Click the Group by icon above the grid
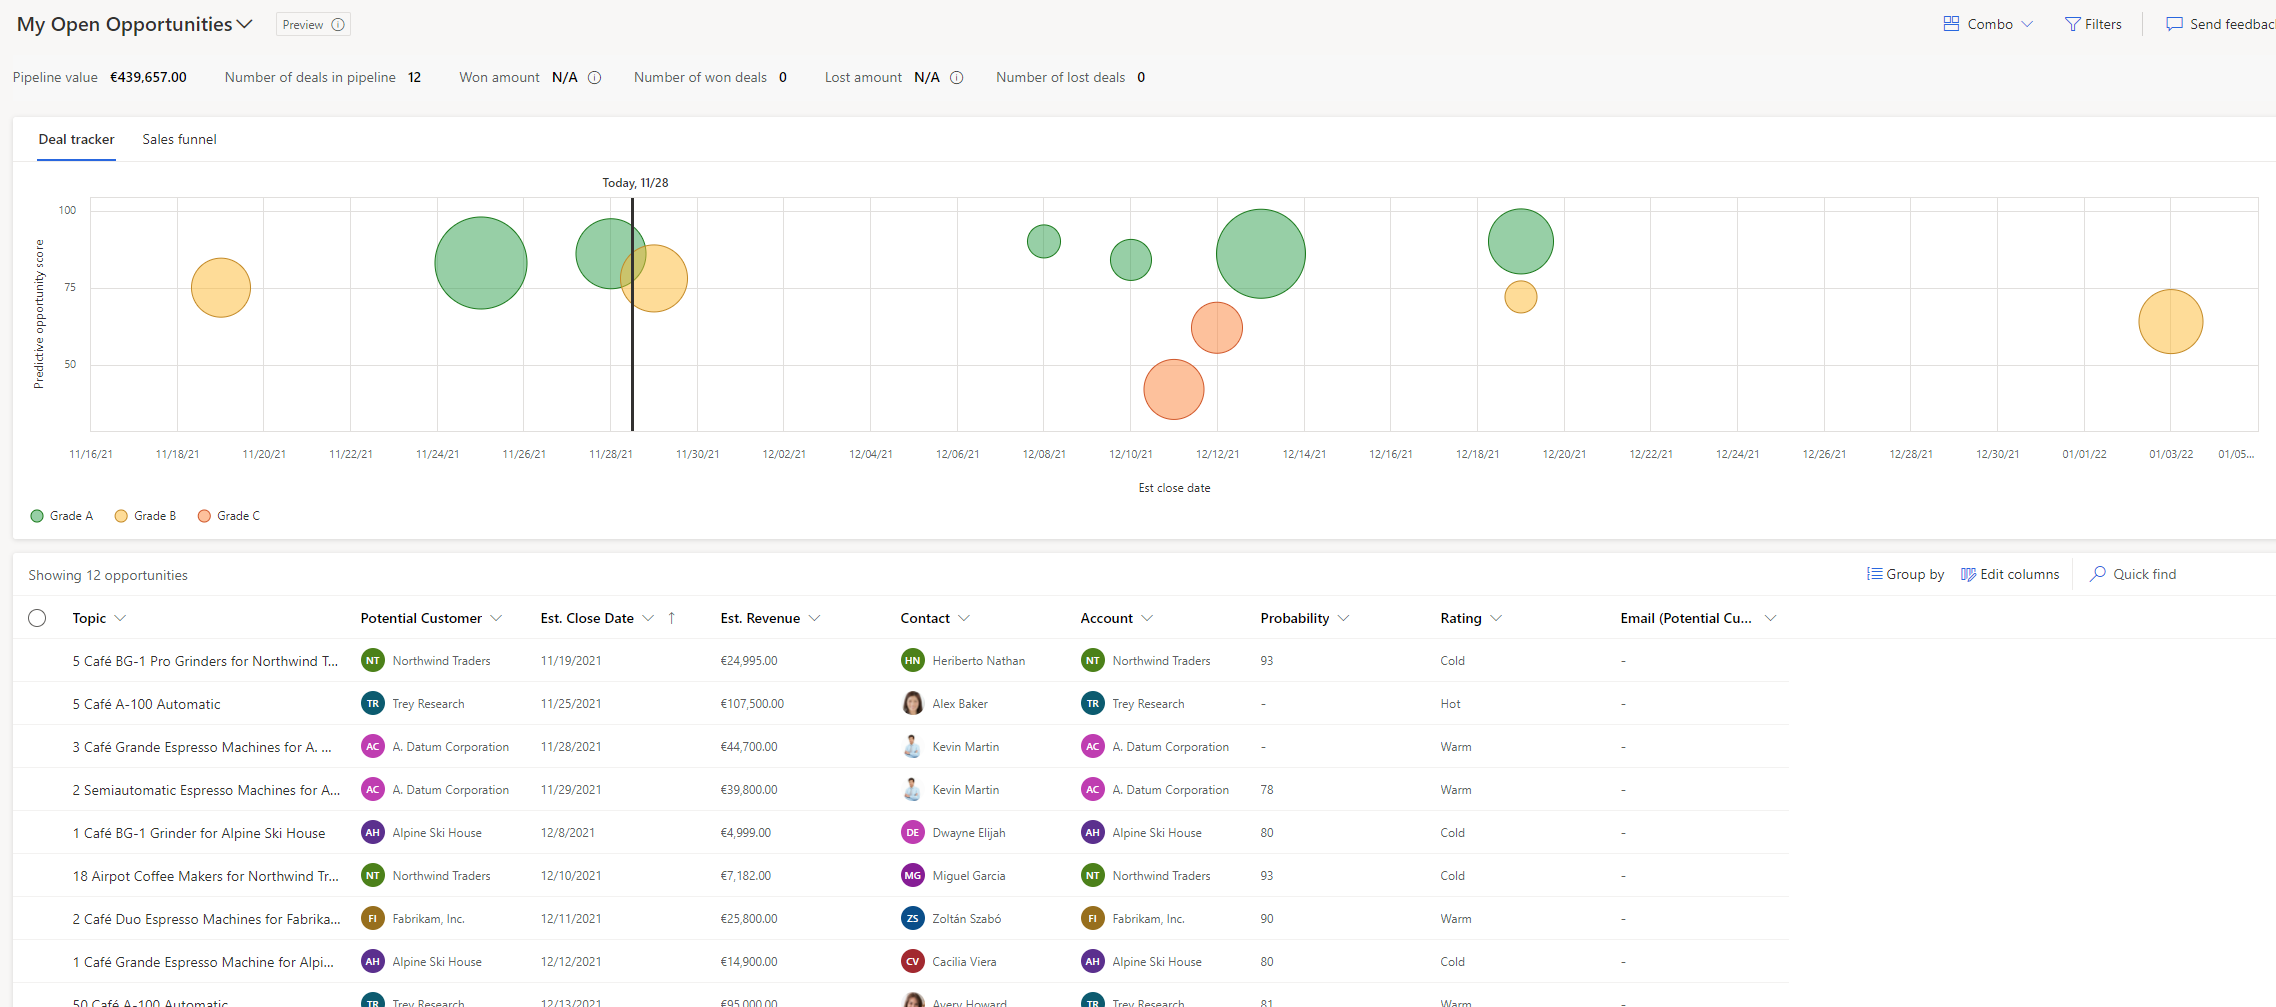2276x1007 pixels. (1876, 574)
